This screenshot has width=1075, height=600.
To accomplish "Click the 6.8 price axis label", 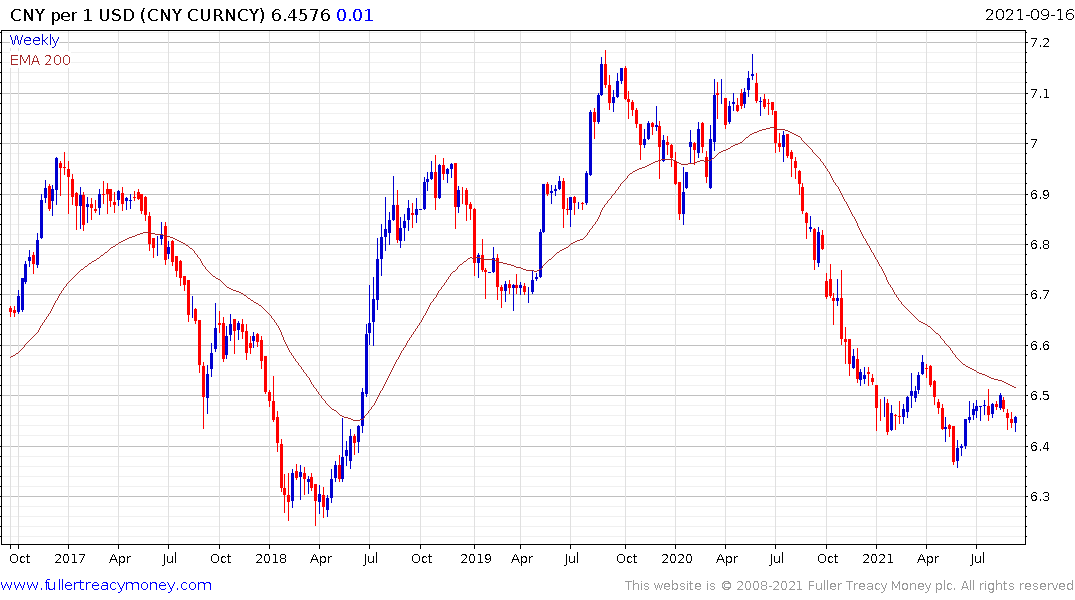I will [x=1039, y=244].
